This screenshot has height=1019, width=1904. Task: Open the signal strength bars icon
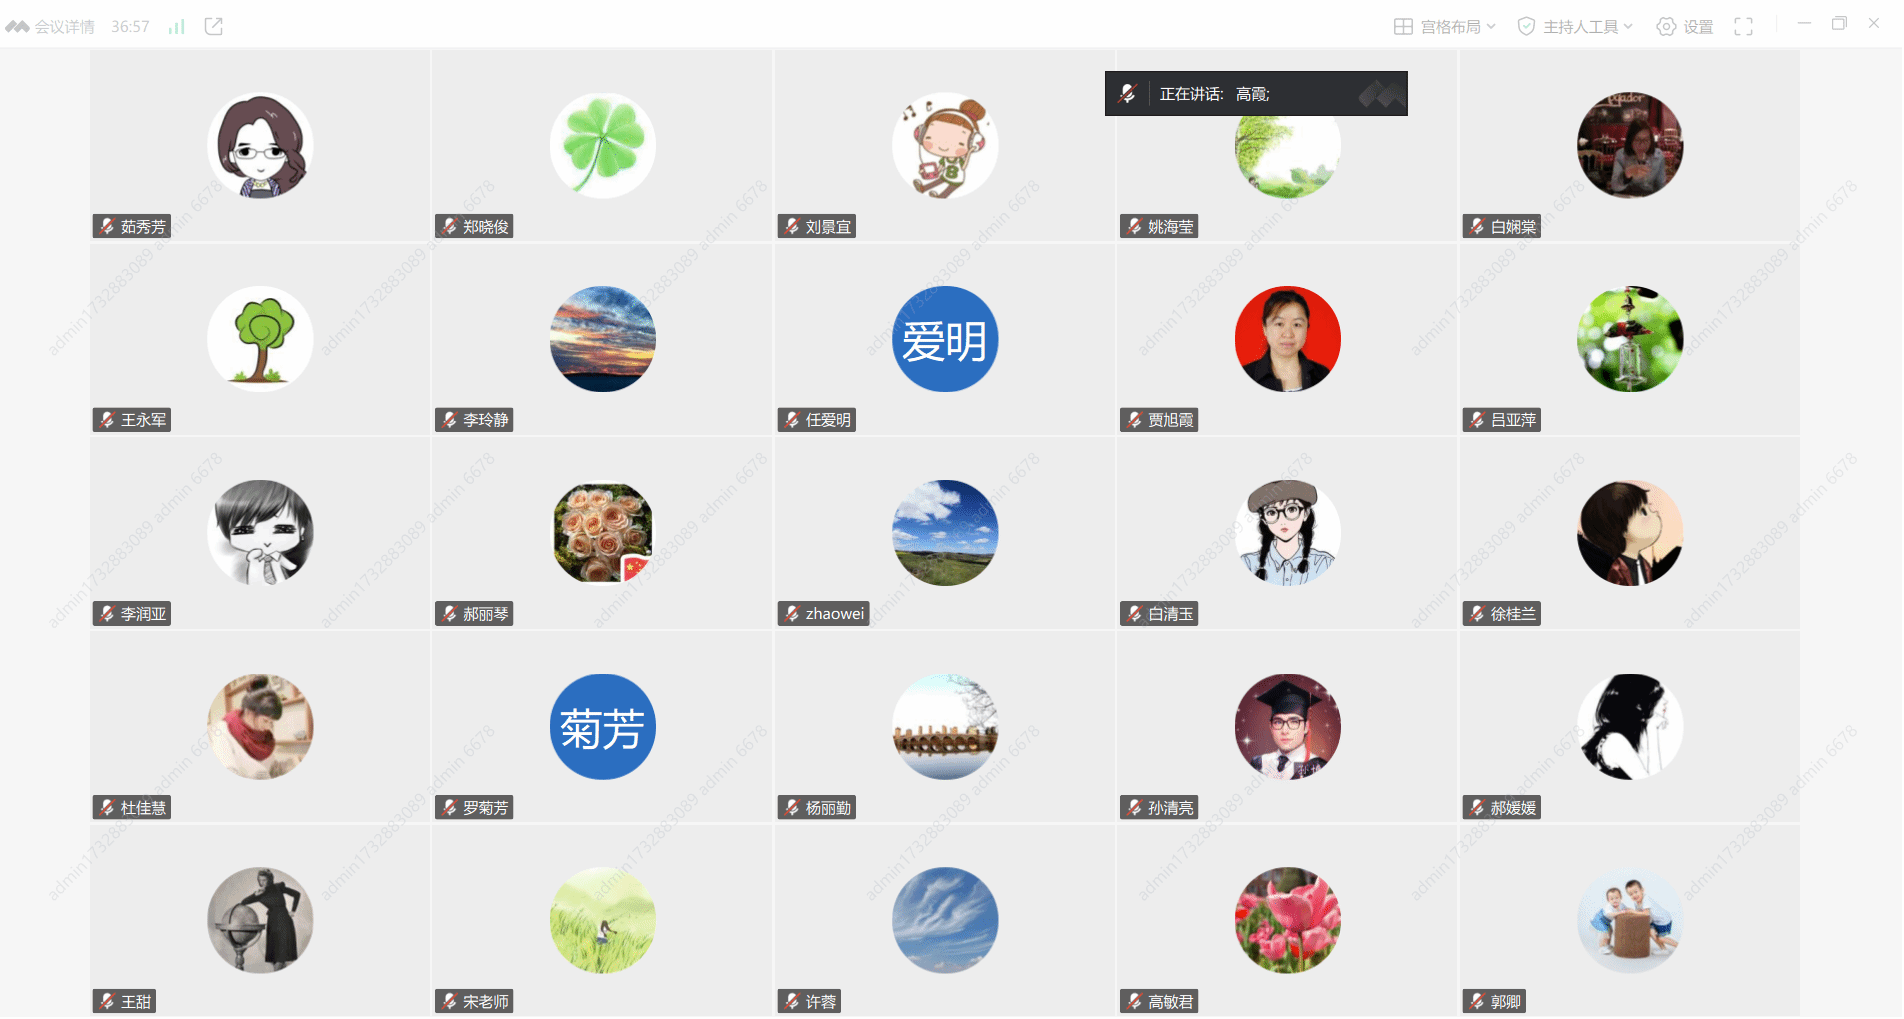(177, 27)
